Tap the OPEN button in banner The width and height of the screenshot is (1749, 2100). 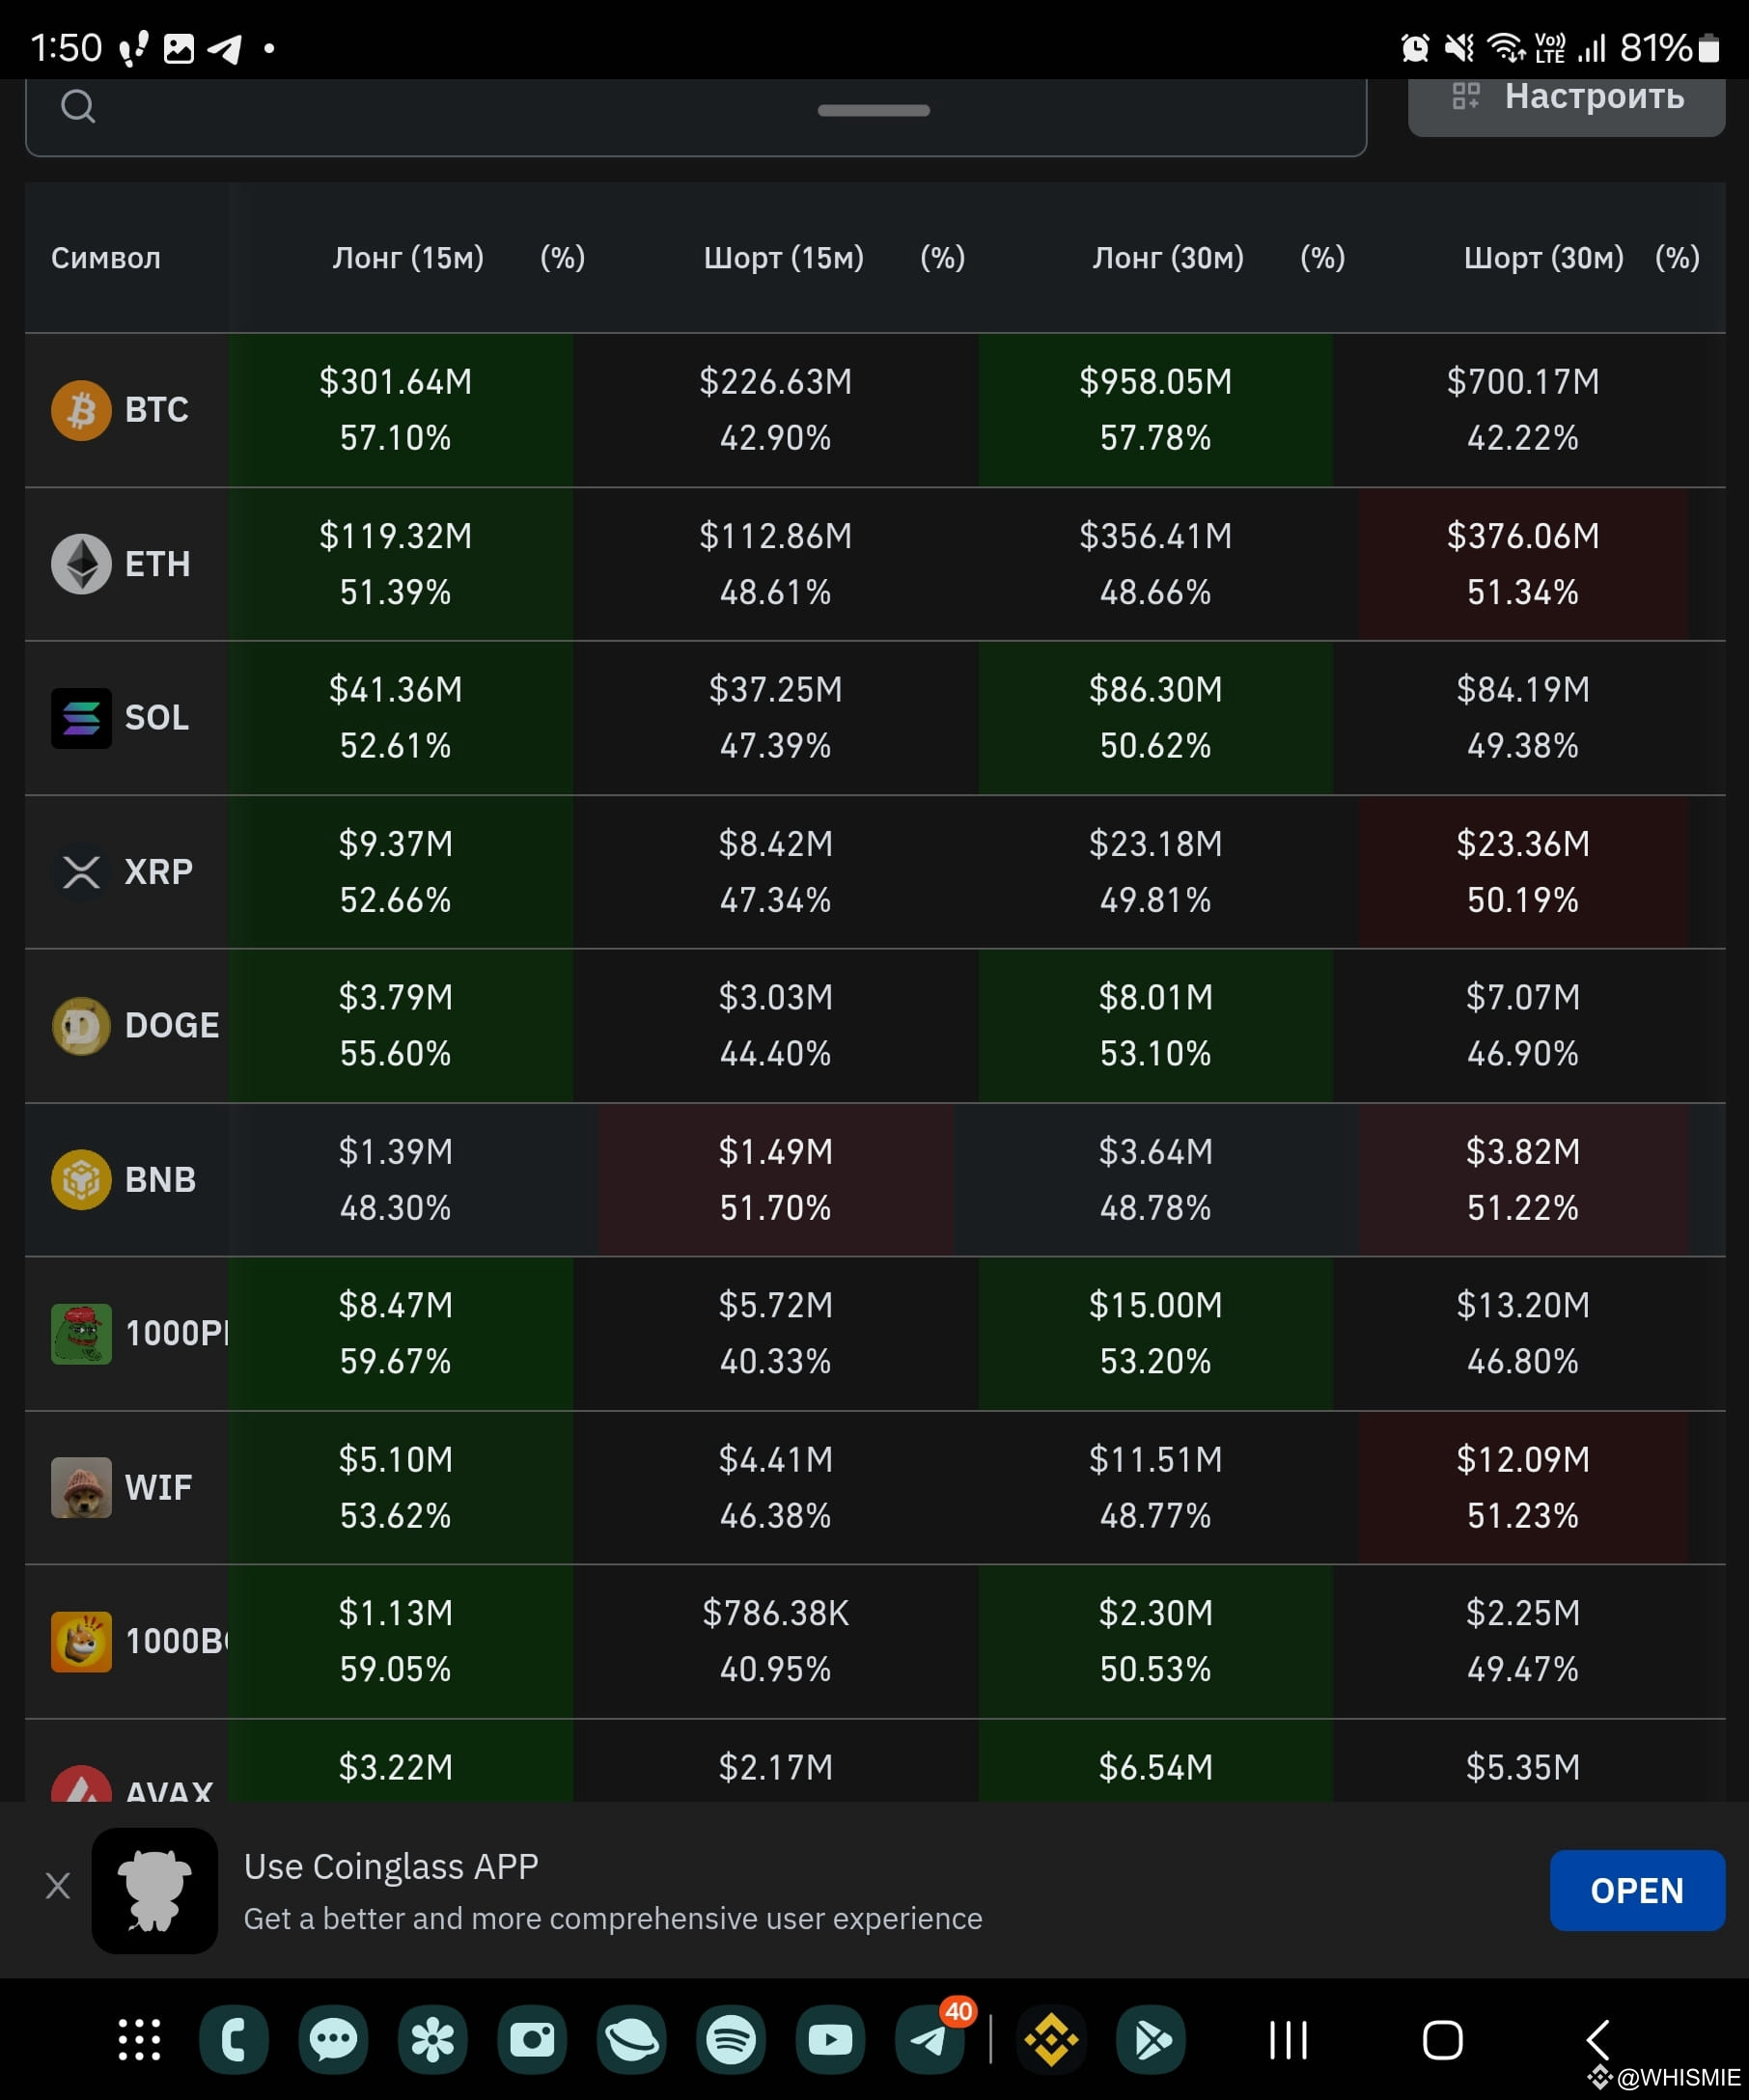click(1637, 1891)
